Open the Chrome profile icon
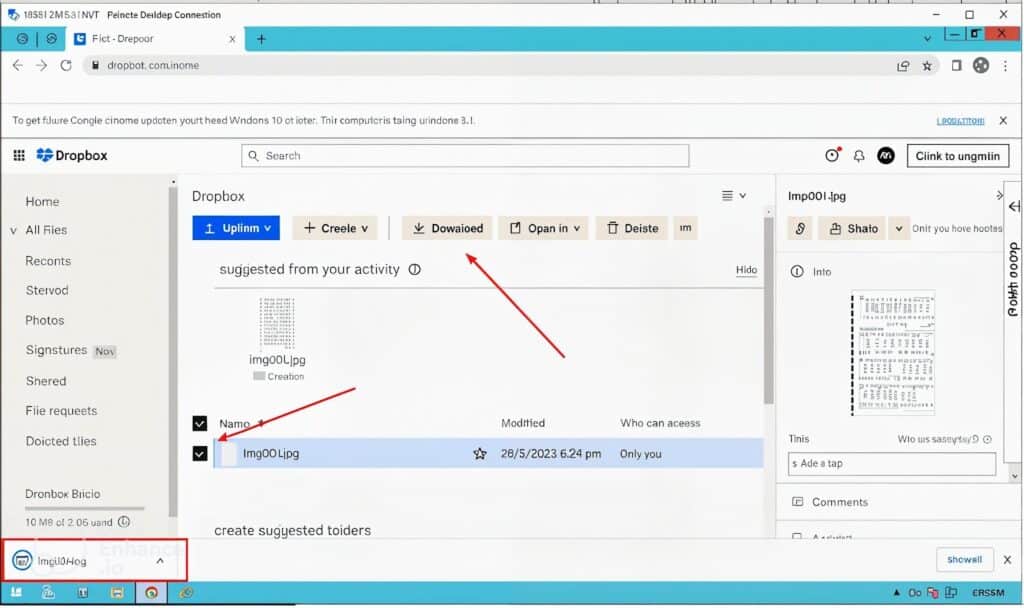1024x608 pixels. click(981, 65)
